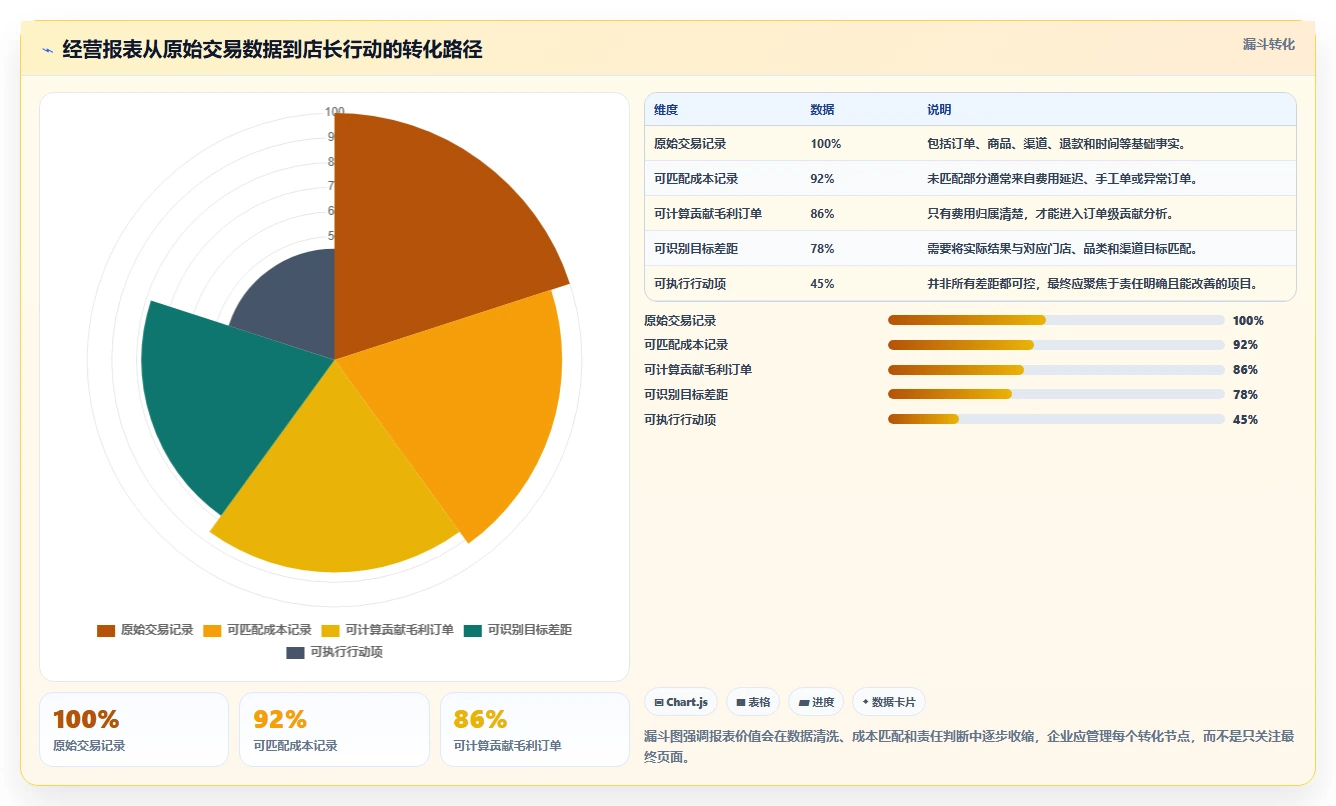Screen dimensions: 1336x806
Task: Click the 可识别目标差距 progress bar
Action: (x=1056, y=395)
